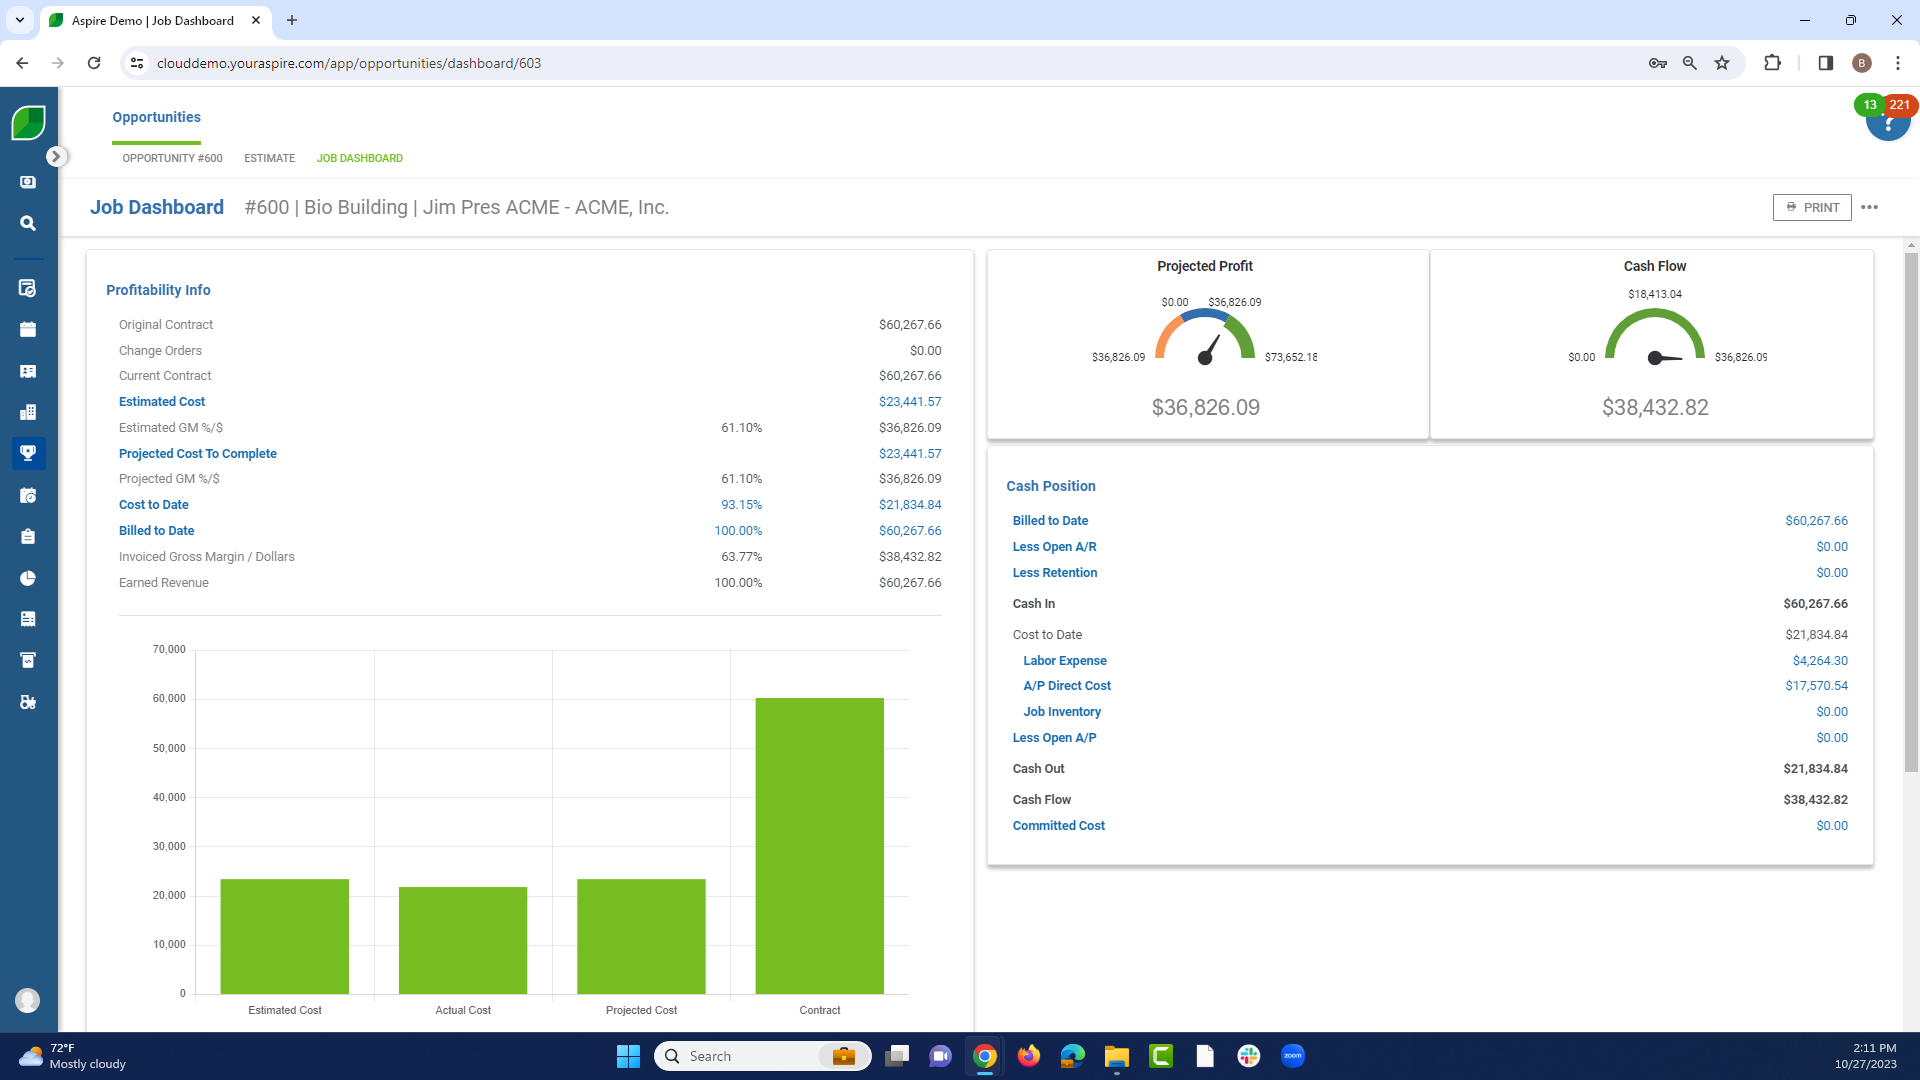Click the user avatar at sidebar bottom
Viewport: 1920px width, 1080px height.
point(28,1000)
